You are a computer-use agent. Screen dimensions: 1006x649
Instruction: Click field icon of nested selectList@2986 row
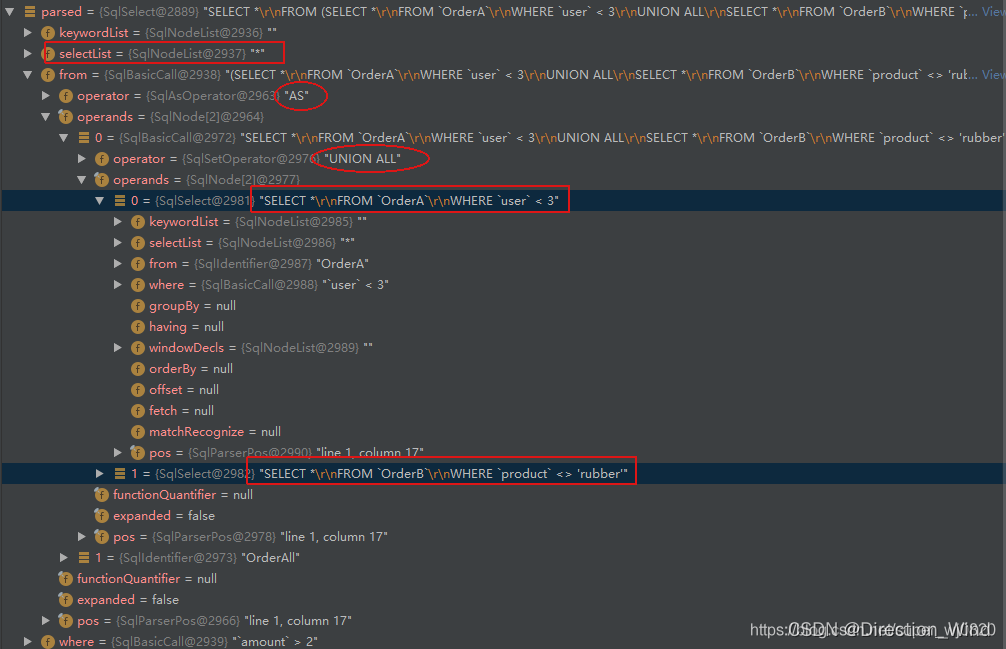(x=137, y=243)
